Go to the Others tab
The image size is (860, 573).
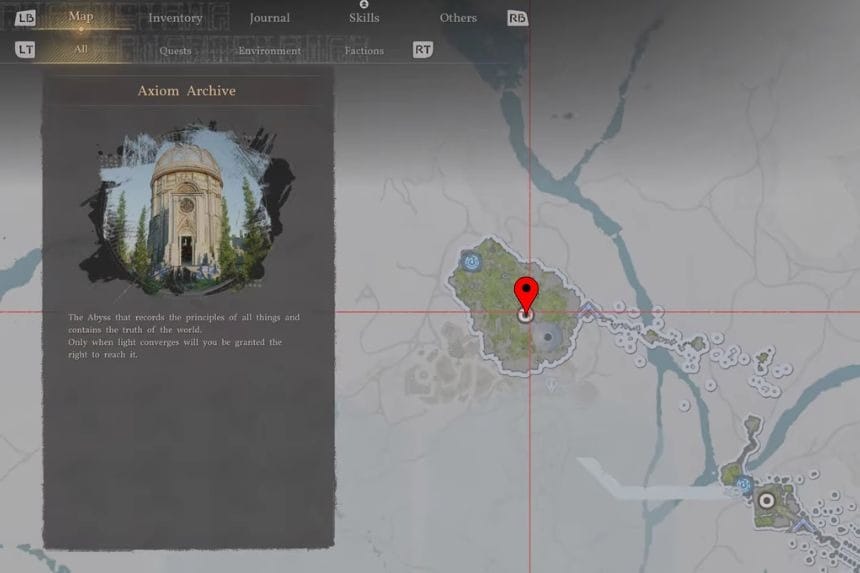click(x=458, y=18)
